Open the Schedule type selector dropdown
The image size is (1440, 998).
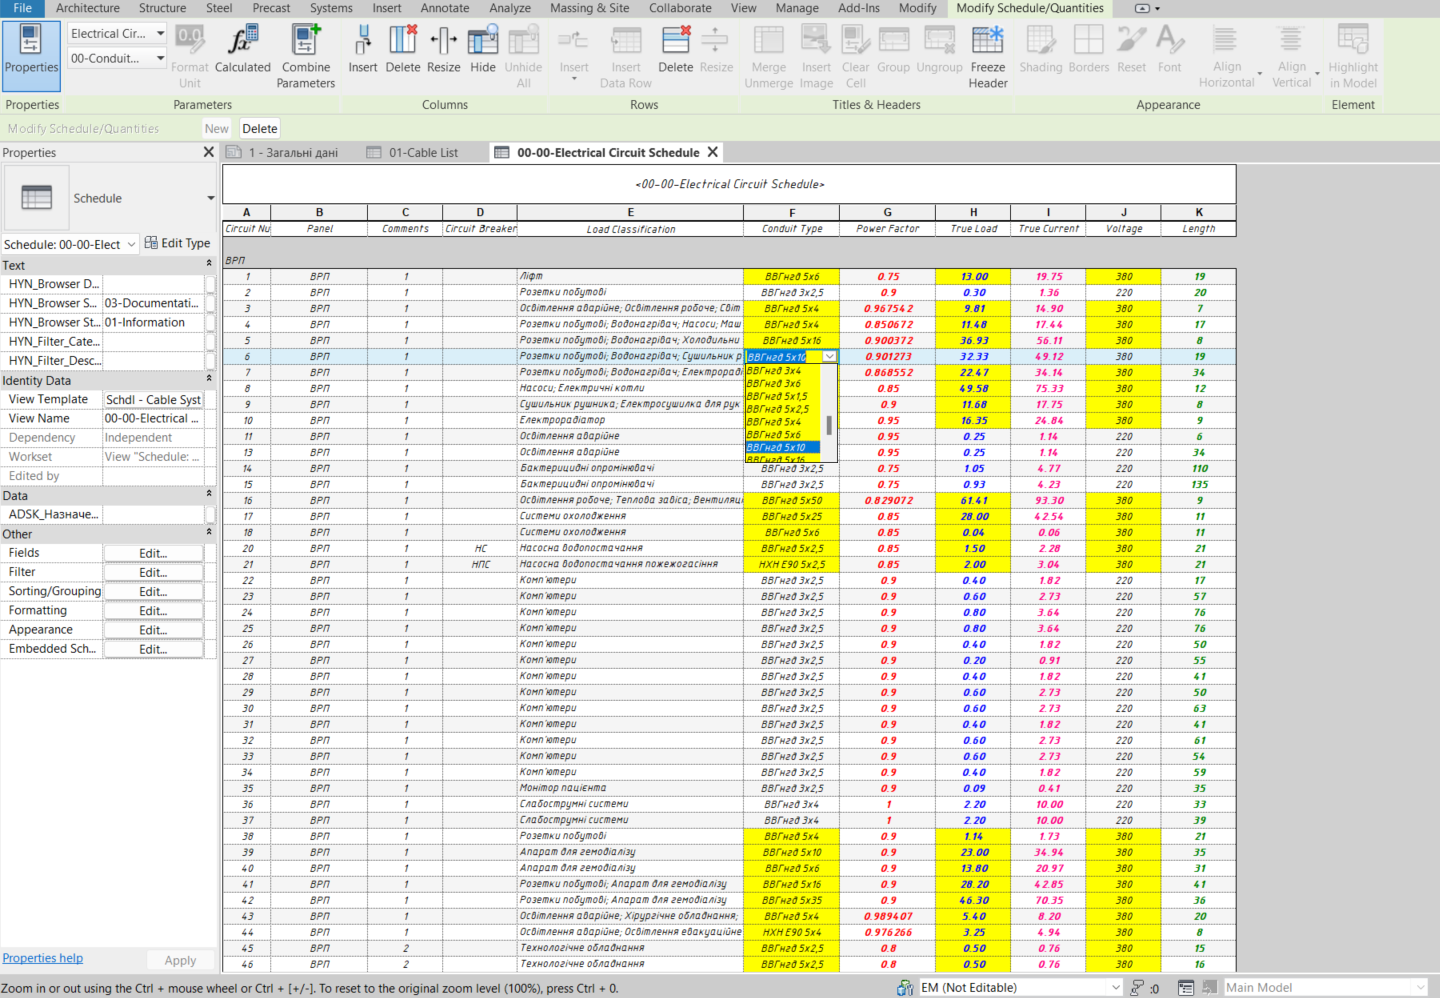pos(210,198)
